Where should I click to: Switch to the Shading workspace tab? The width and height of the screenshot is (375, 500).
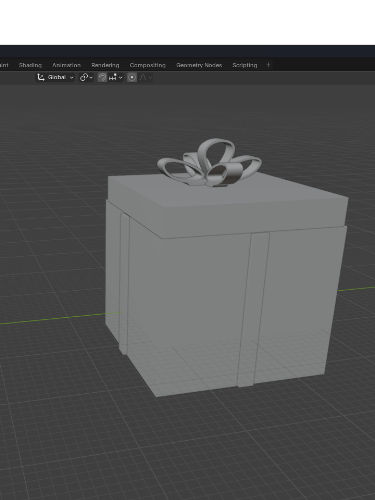pos(30,65)
